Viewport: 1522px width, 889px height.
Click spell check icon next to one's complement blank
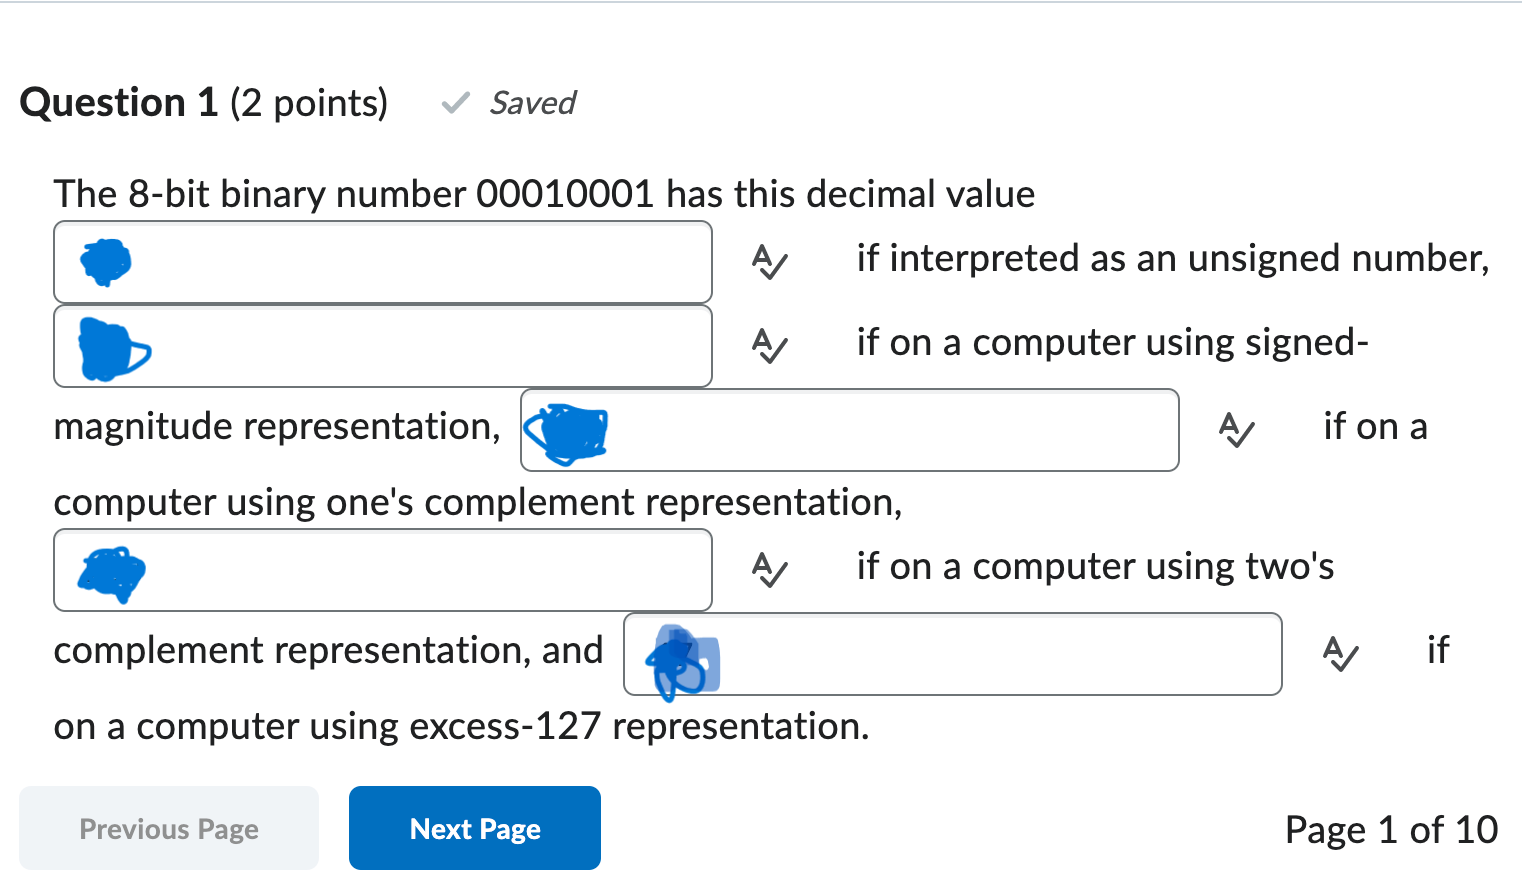1236,431
